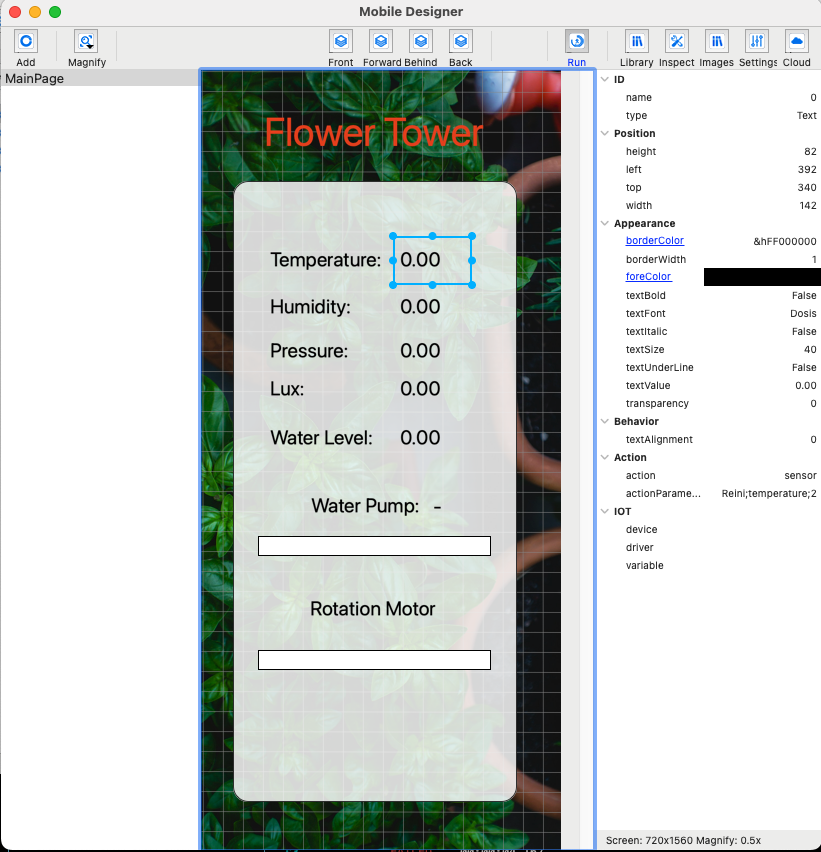The image size is (821, 852).
Task: Open the Images panel
Action: [717, 42]
